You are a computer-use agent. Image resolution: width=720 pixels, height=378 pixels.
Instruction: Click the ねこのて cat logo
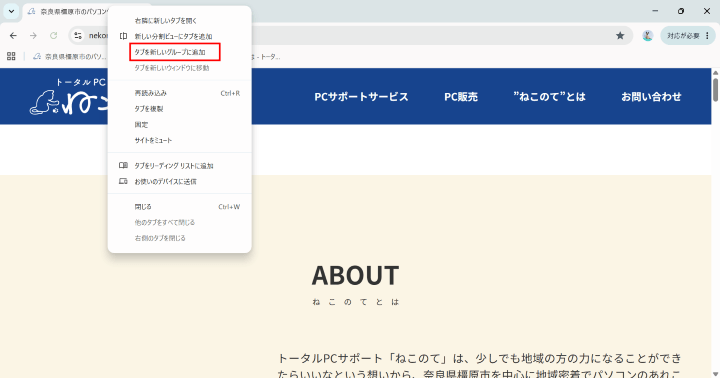pyautogui.click(x=69, y=97)
